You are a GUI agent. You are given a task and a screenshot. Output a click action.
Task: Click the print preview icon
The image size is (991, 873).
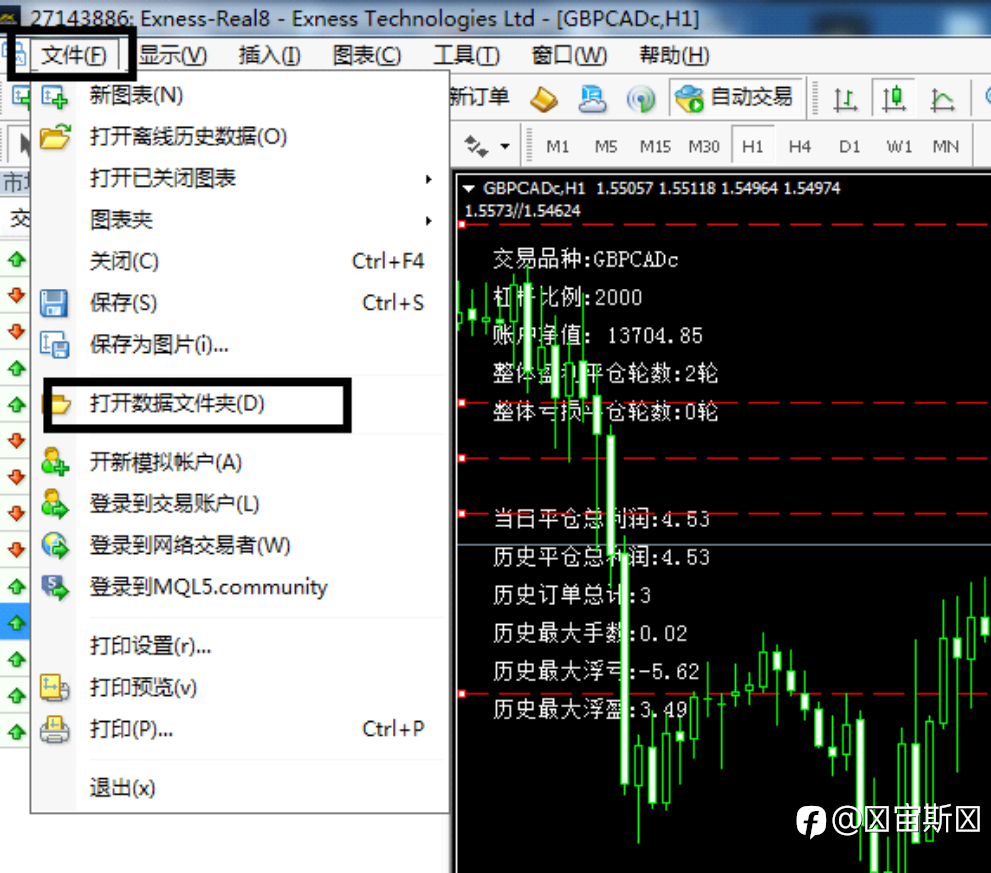point(54,688)
